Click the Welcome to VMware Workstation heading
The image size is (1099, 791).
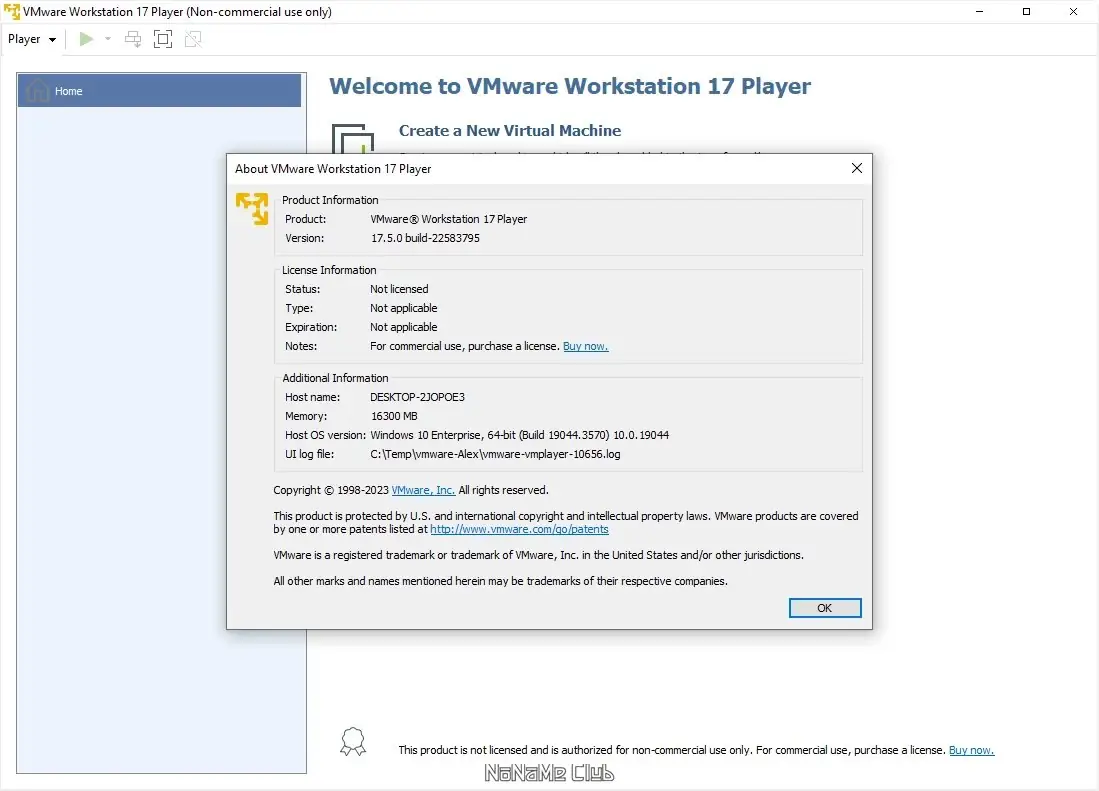point(570,86)
